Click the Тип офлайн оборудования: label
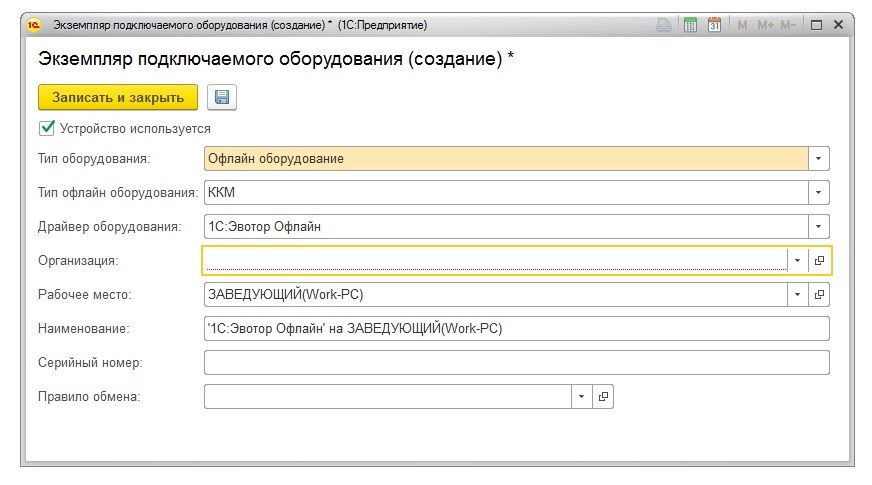This screenshot has width=872, height=485. (118, 192)
